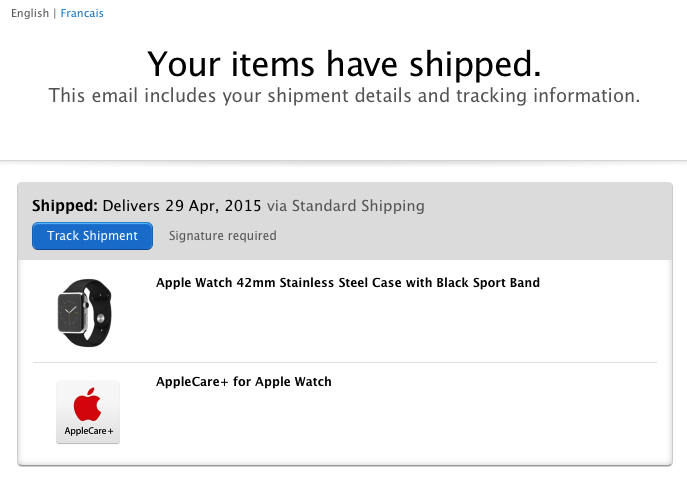Click the AppleCare+ badge icon
The width and height of the screenshot is (687, 479).
coord(88,412)
